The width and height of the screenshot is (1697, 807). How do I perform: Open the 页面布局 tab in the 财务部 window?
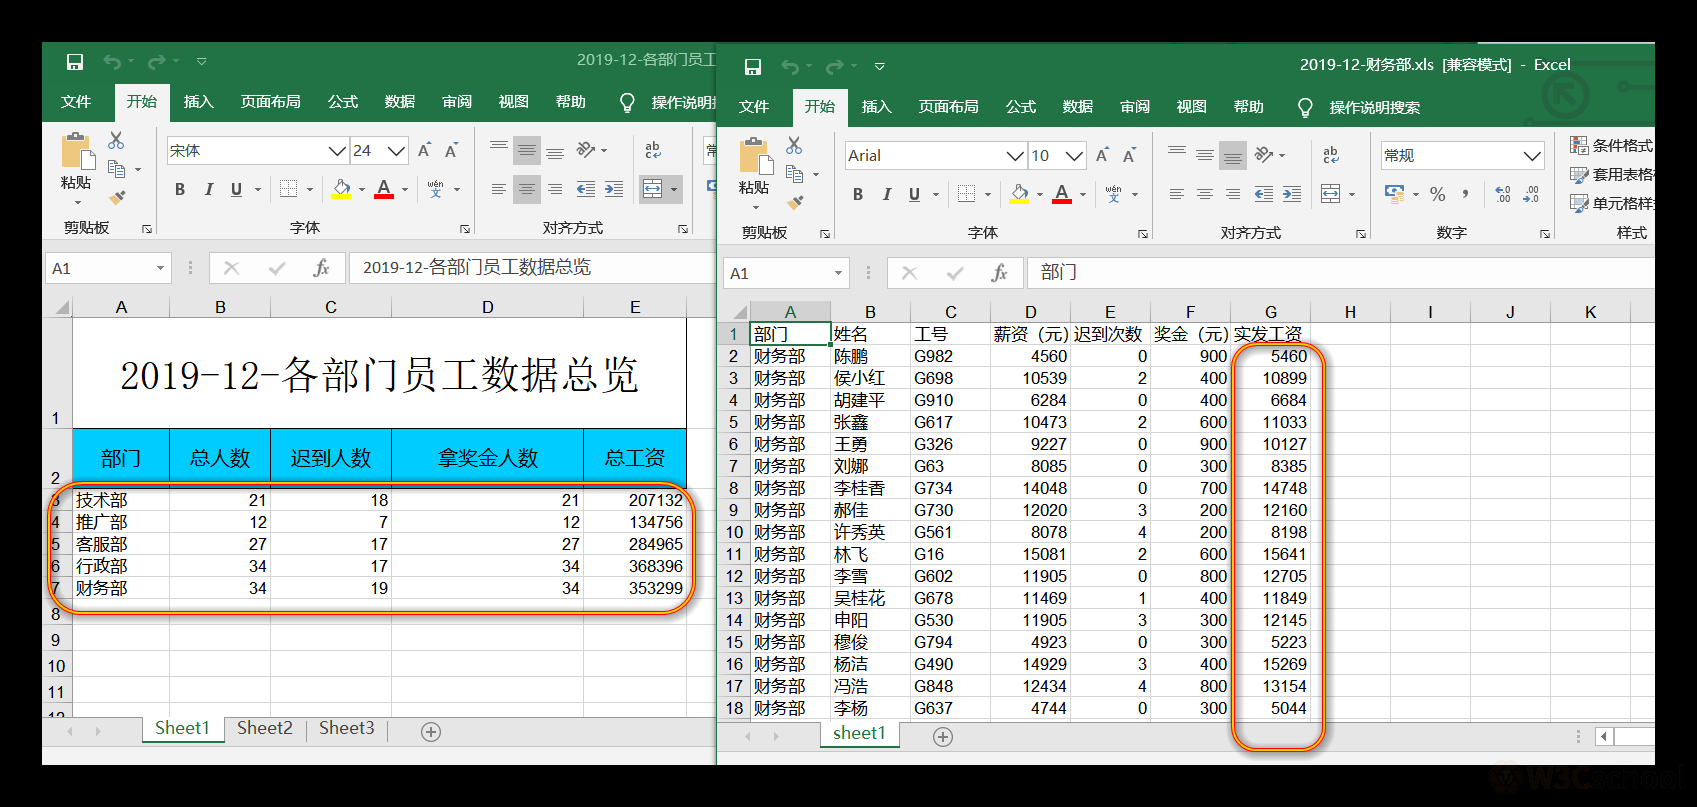click(x=948, y=107)
